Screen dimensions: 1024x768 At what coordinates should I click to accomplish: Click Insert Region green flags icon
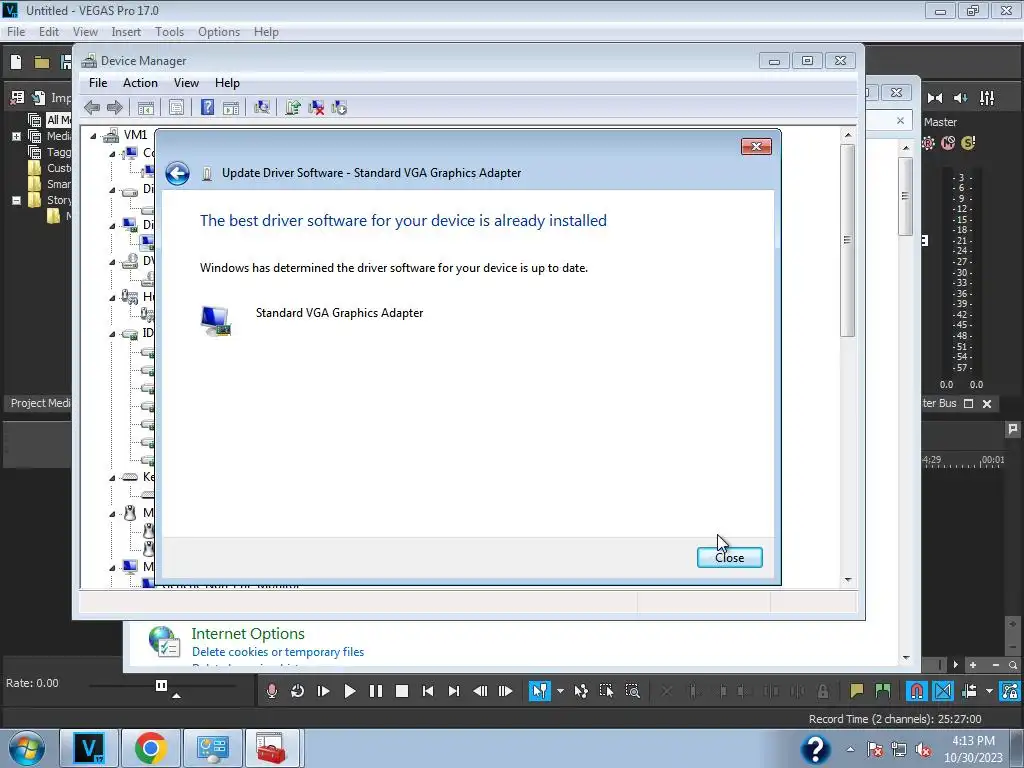click(x=883, y=691)
